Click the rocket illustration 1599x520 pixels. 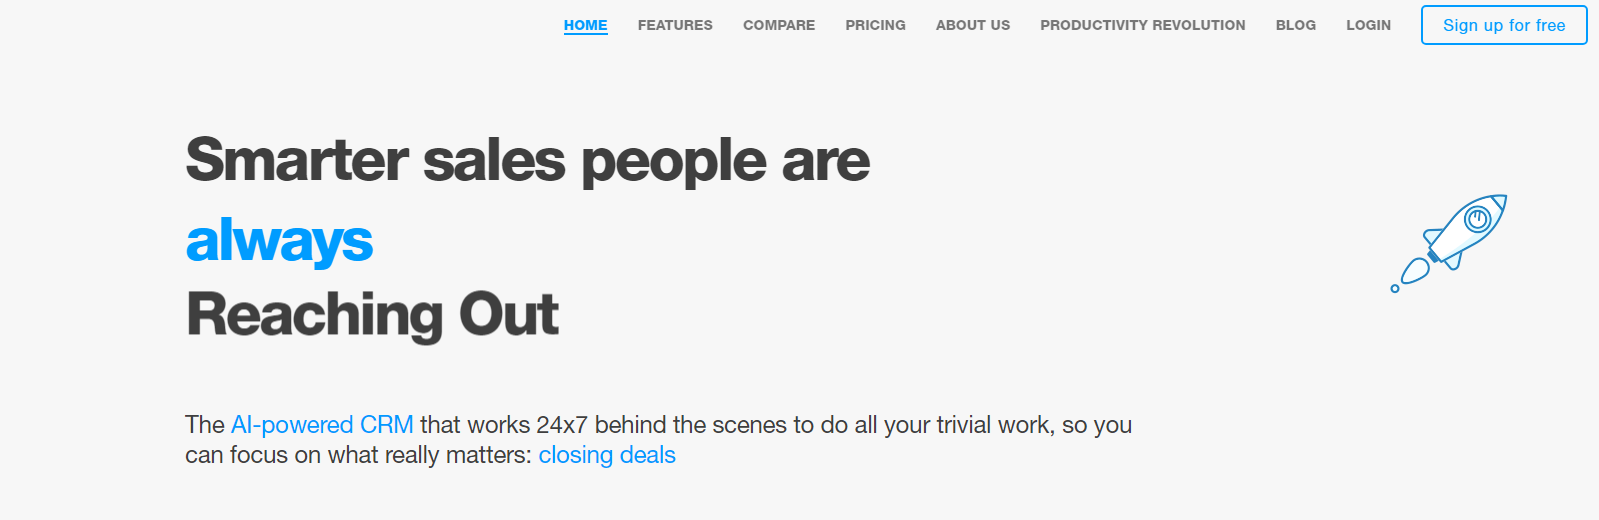(1456, 238)
